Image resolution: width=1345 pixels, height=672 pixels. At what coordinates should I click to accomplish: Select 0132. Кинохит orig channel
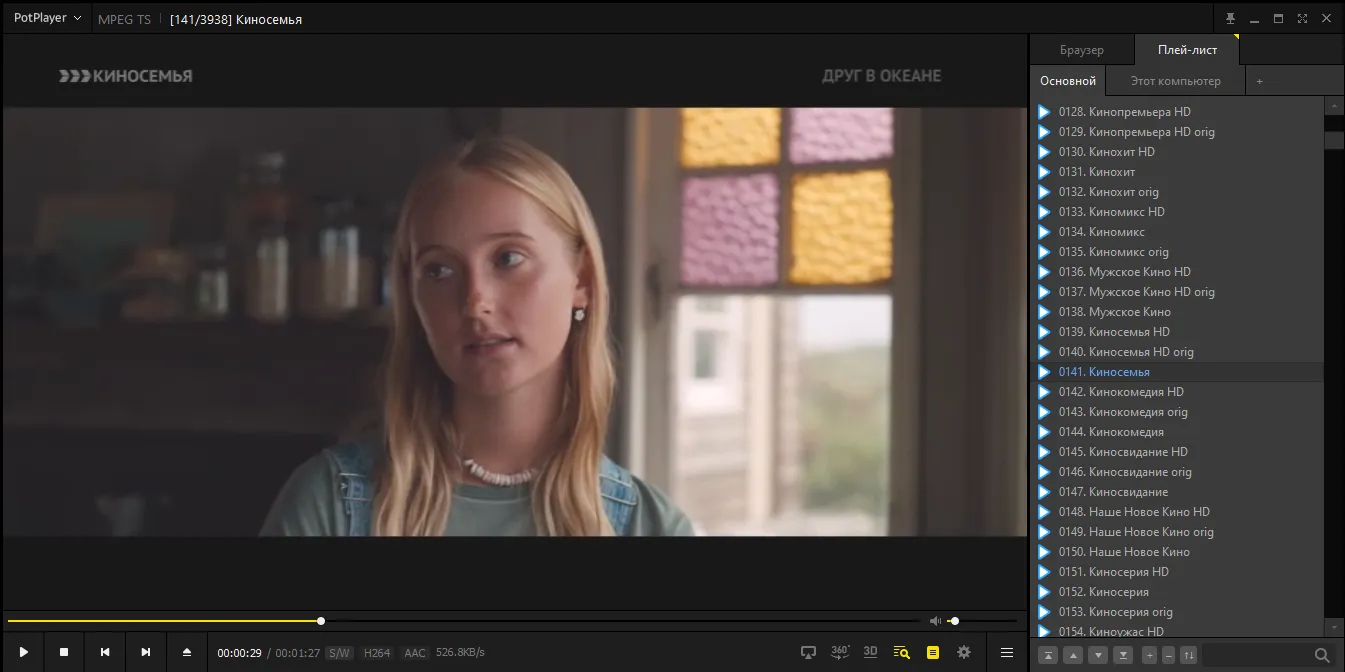(1177, 192)
